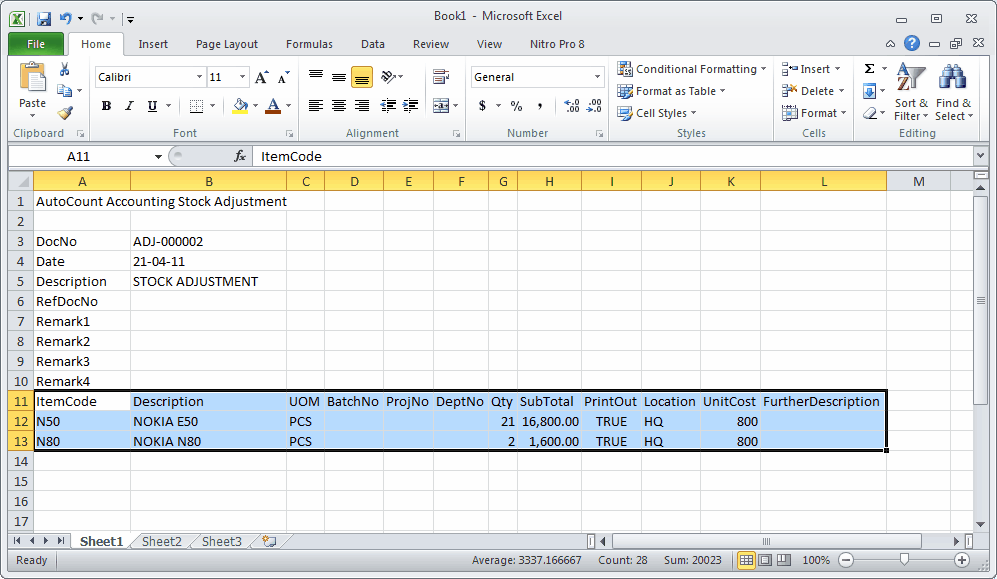Toggle Underline formatting
This screenshot has height=579, width=997.
(x=152, y=106)
